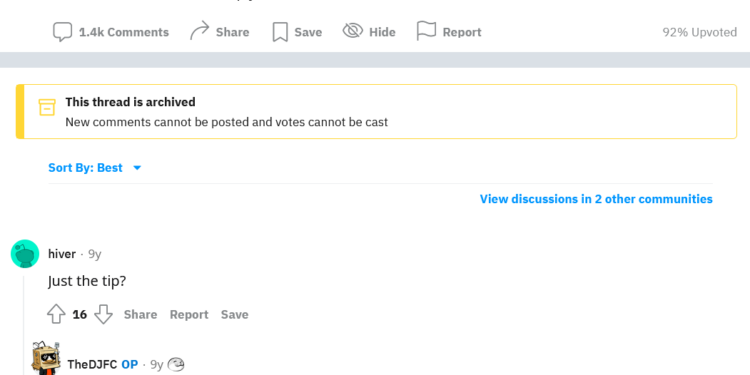Click the 9y timestamp next to TheDJFC
The width and height of the screenshot is (750, 375).
tap(157, 364)
